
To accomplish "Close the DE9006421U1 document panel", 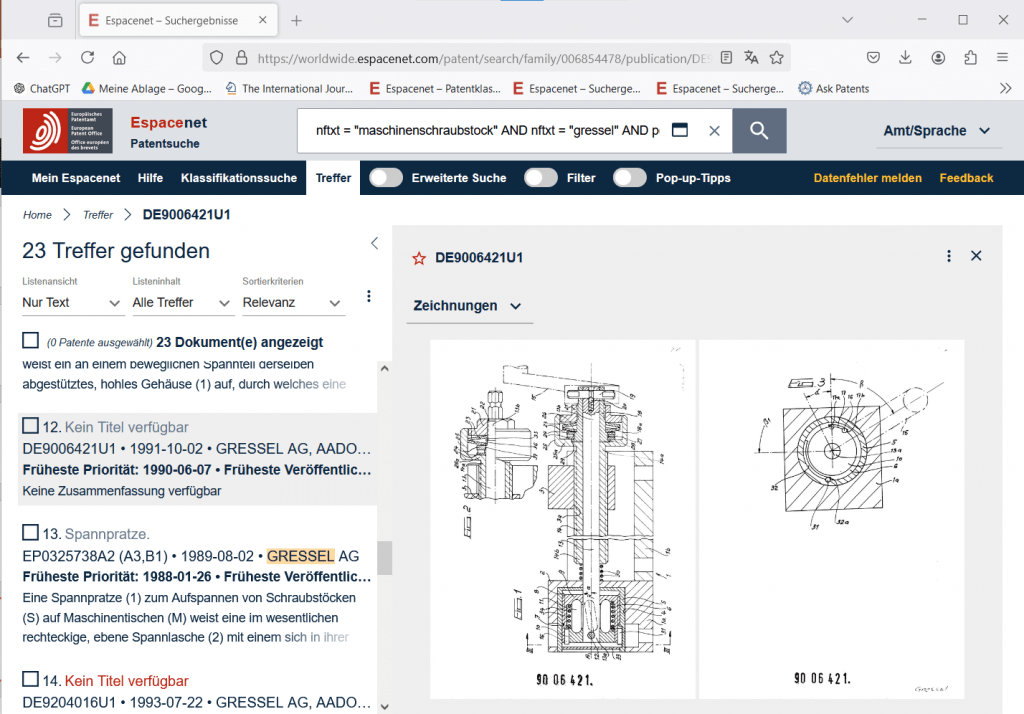I will [x=976, y=257].
